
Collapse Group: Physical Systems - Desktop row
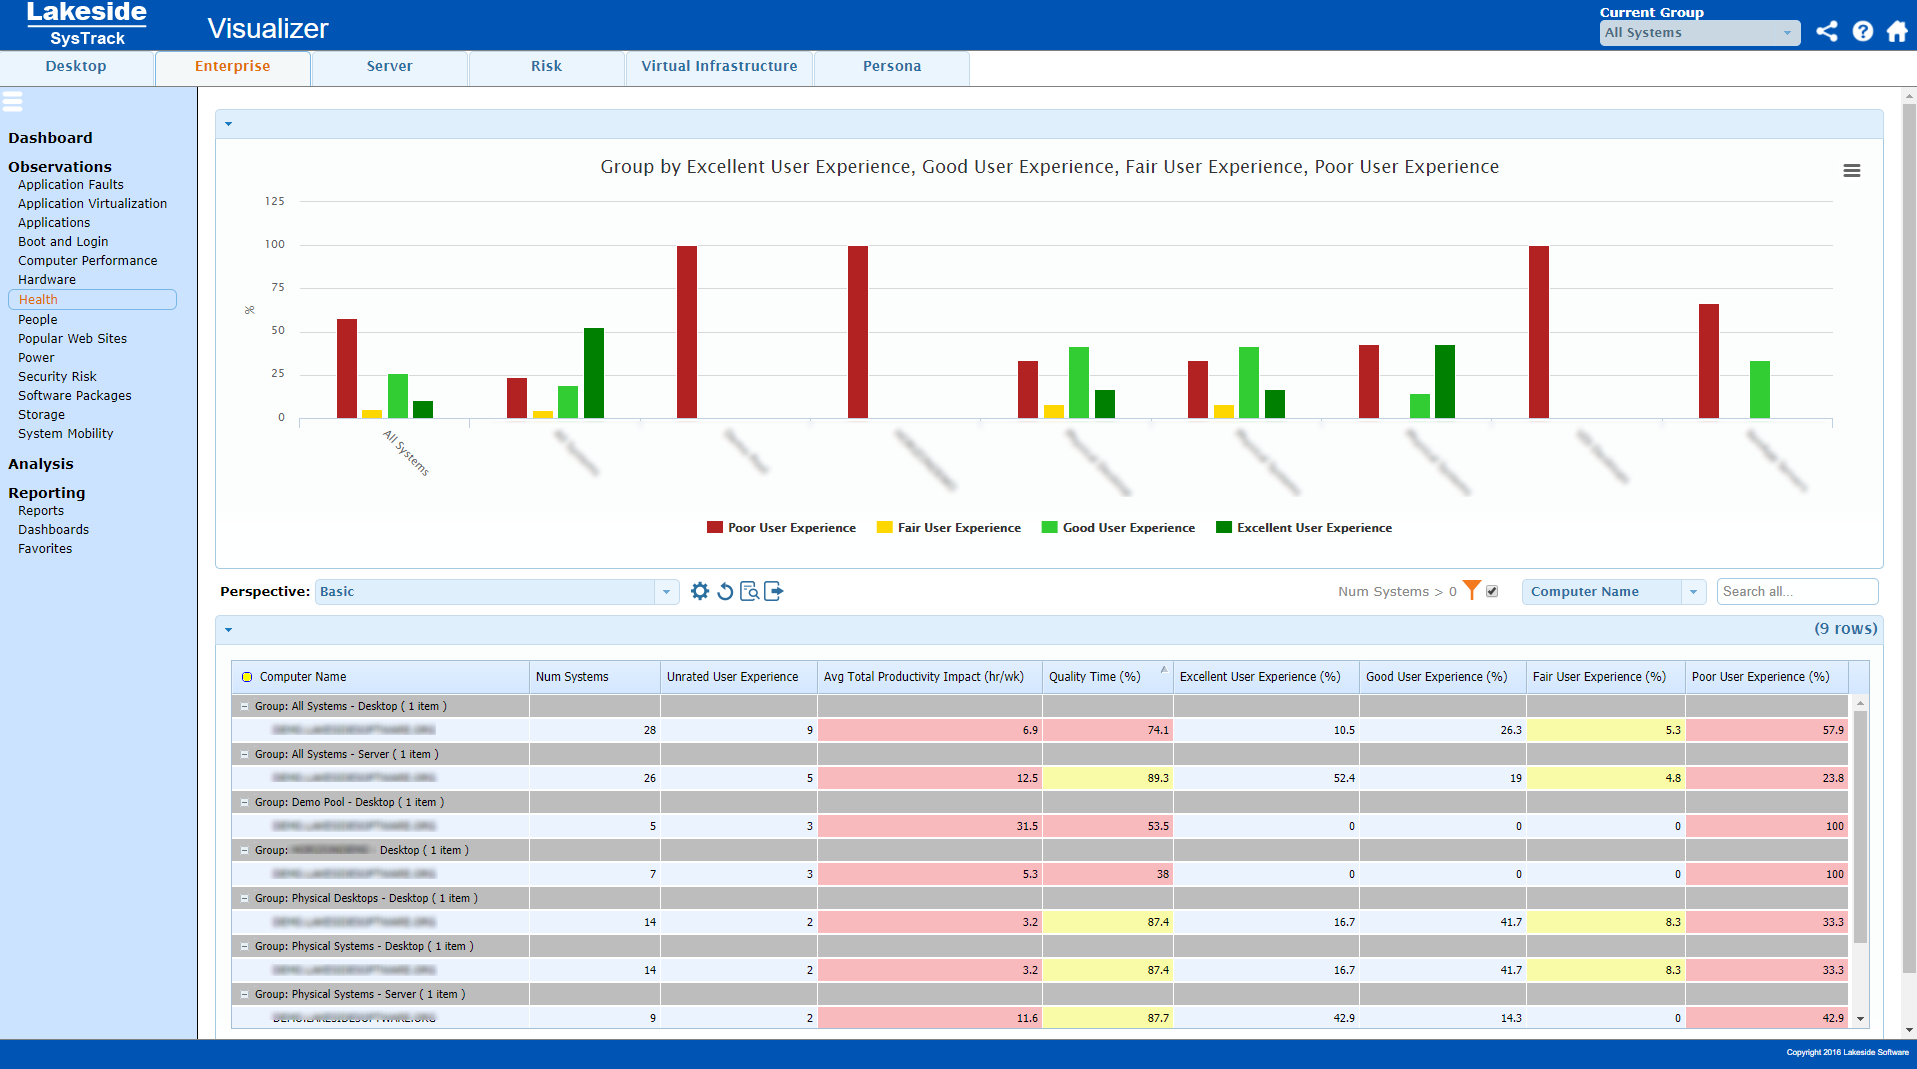tap(244, 946)
